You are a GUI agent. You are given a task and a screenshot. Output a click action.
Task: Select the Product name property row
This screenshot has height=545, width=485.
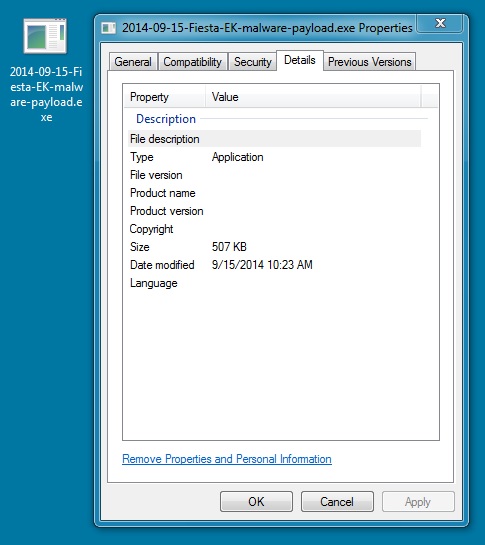point(274,193)
